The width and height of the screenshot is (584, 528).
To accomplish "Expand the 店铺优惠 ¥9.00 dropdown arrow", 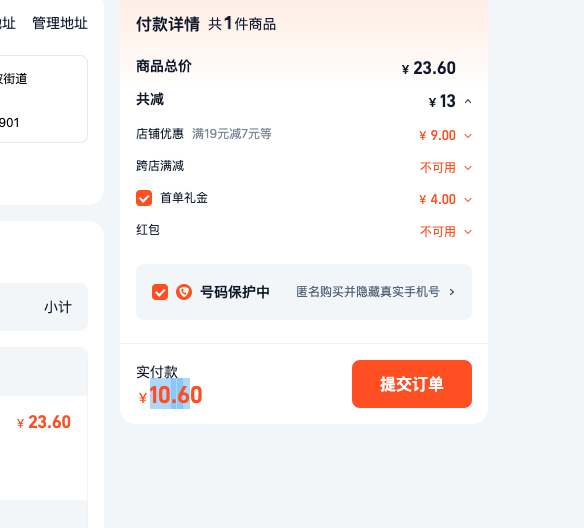I will point(468,136).
